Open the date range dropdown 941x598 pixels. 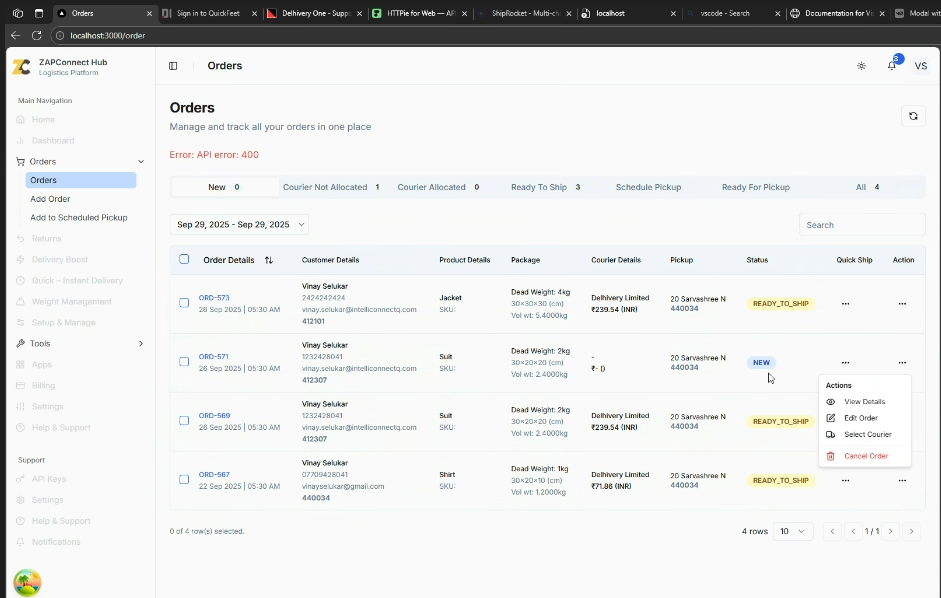tap(239, 225)
